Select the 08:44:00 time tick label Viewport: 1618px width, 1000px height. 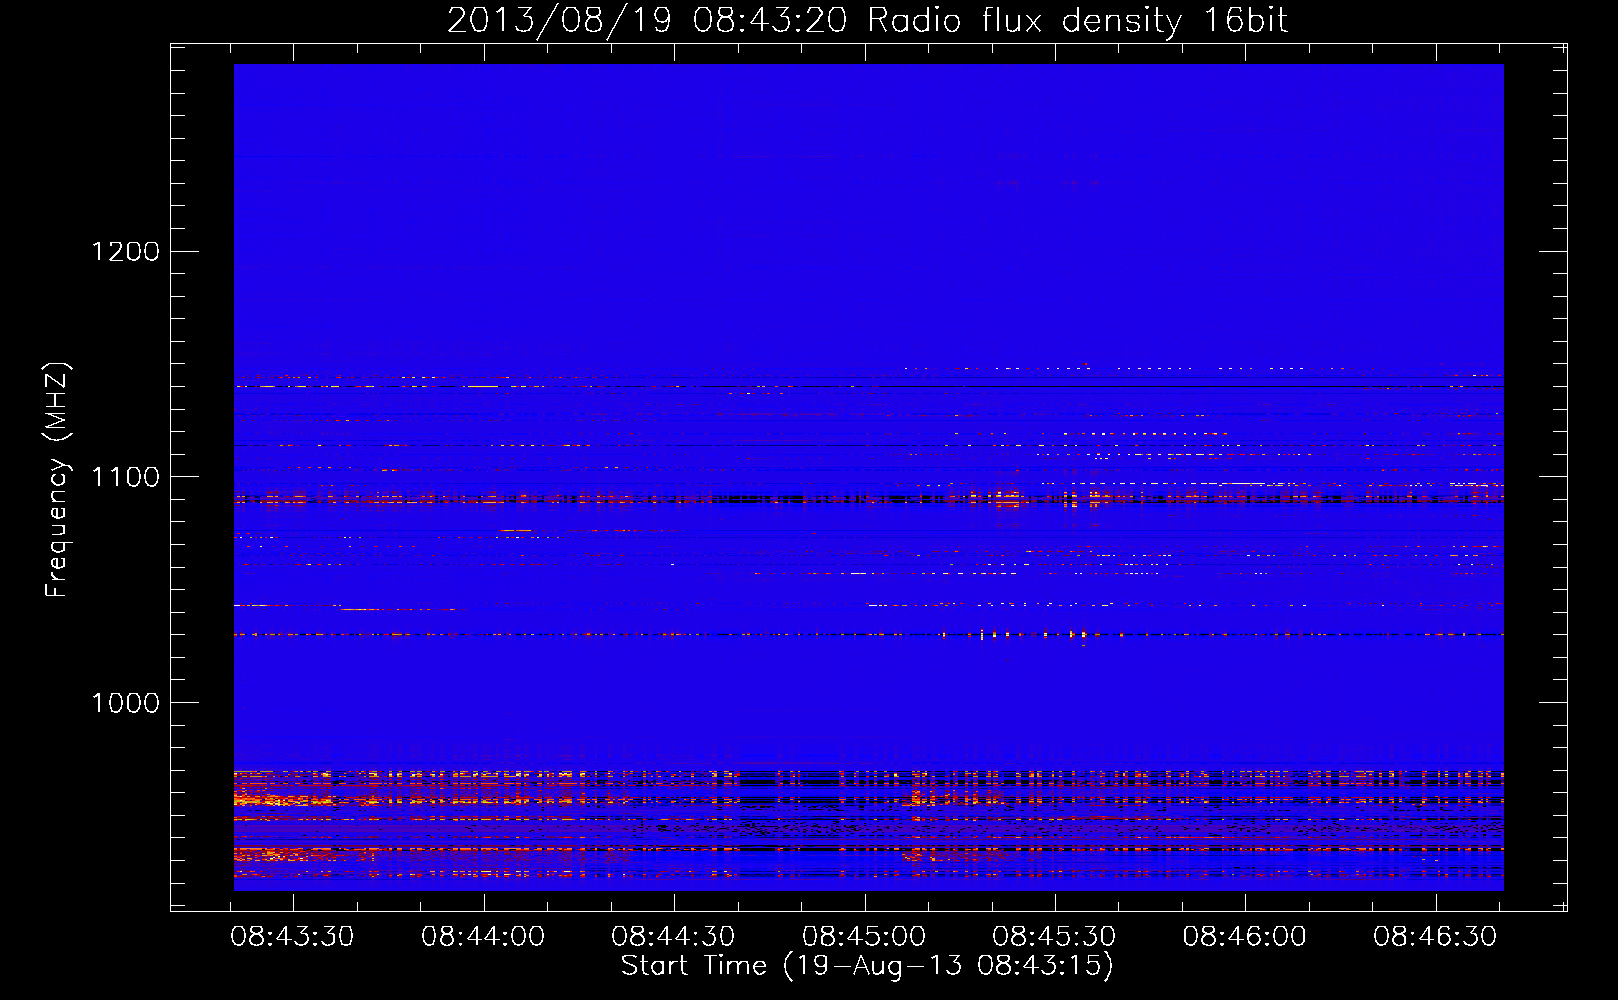point(483,937)
